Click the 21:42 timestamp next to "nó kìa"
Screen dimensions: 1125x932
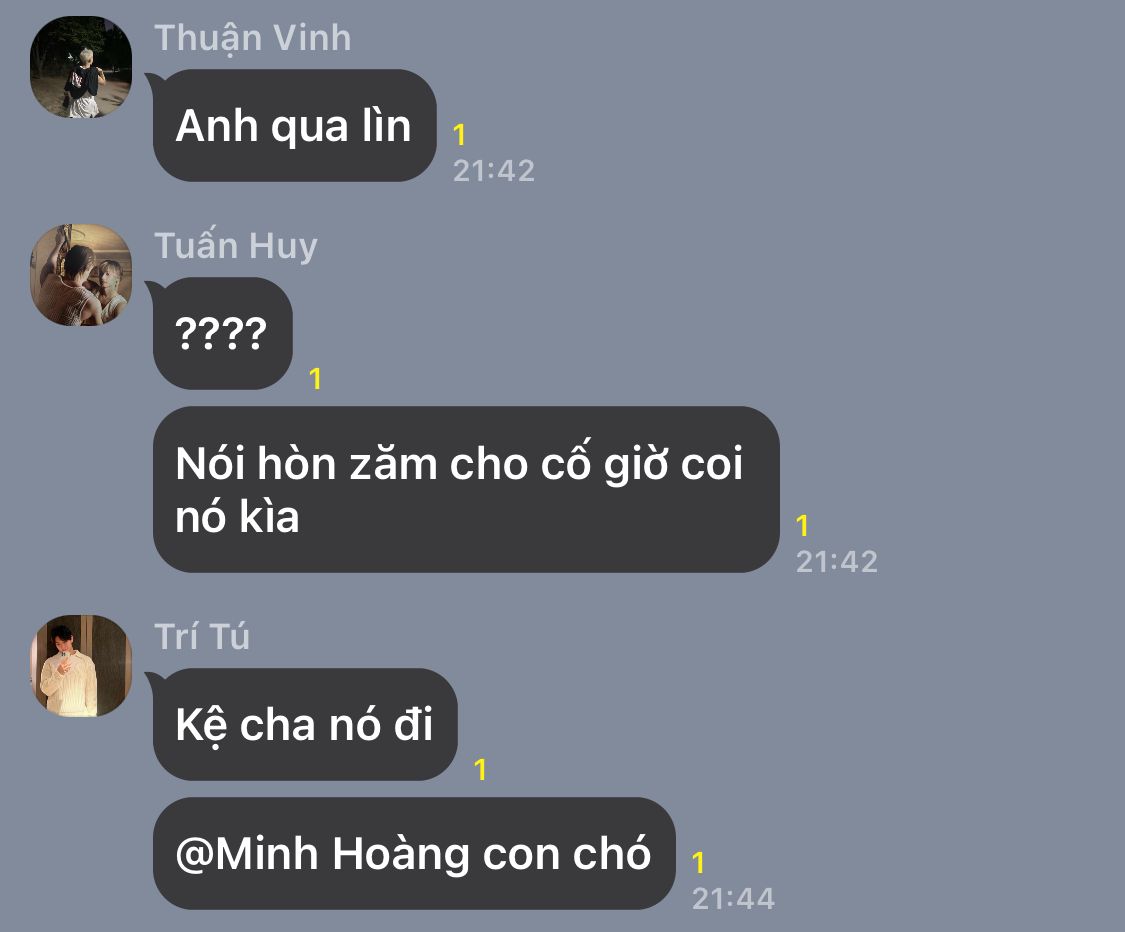coord(837,562)
